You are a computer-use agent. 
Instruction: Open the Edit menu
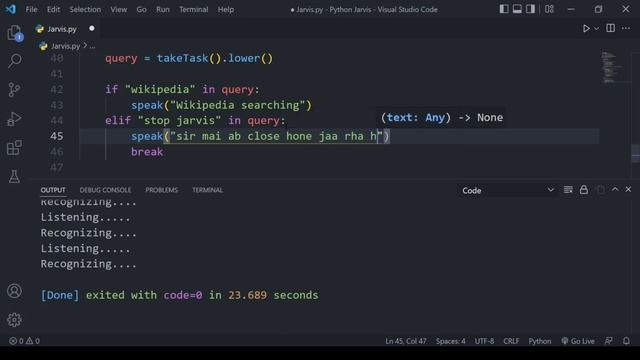tap(53, 9)
